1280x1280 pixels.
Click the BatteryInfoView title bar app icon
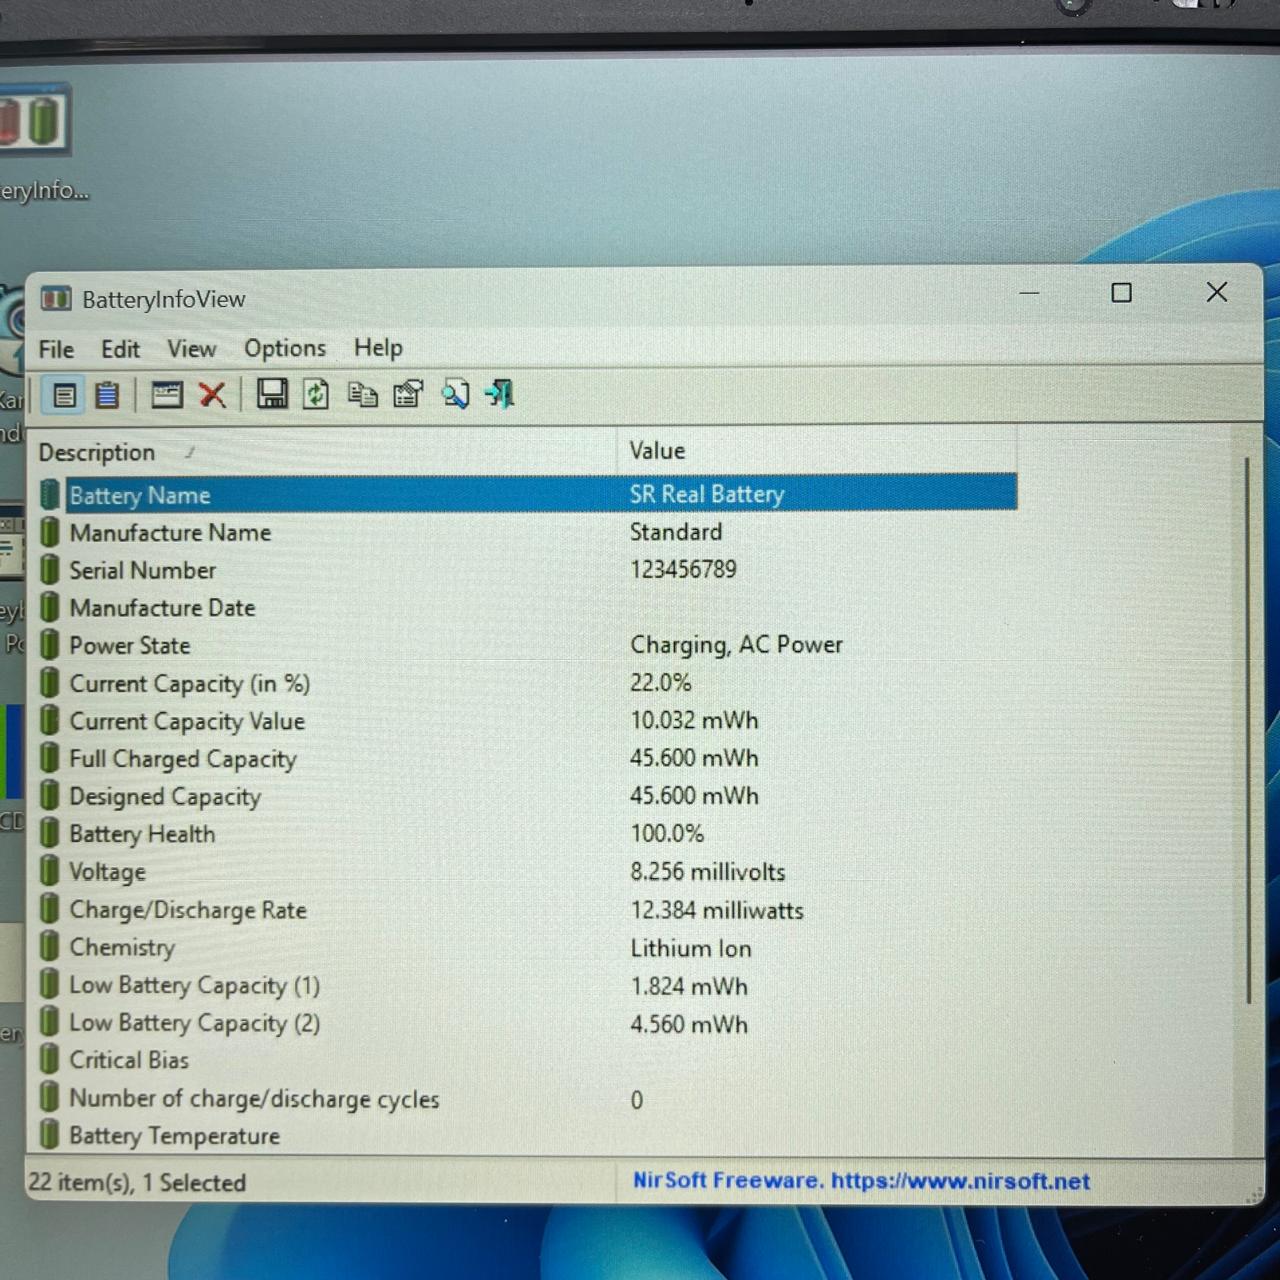[56, 299]
